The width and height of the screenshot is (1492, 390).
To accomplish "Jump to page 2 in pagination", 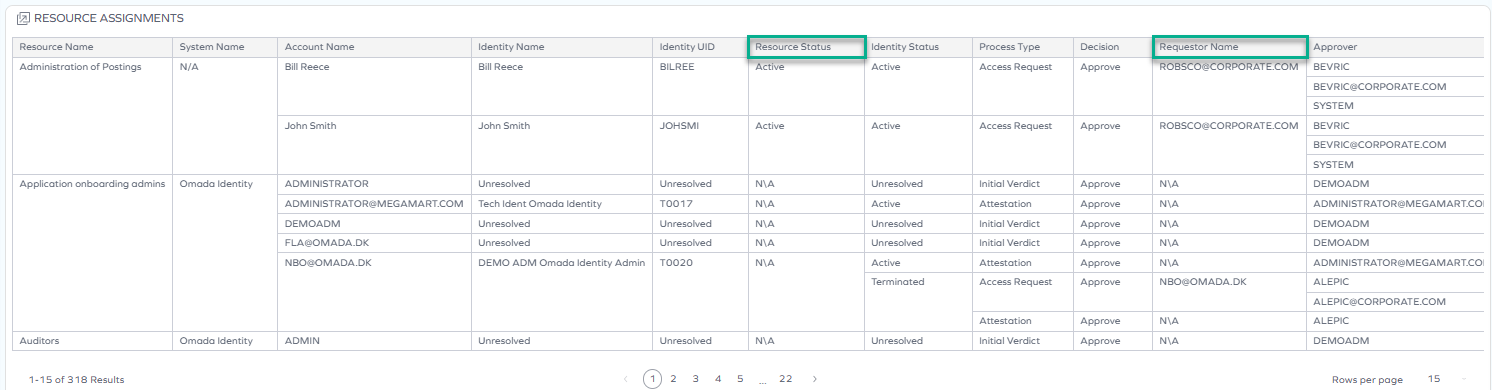I will point(673,379).
